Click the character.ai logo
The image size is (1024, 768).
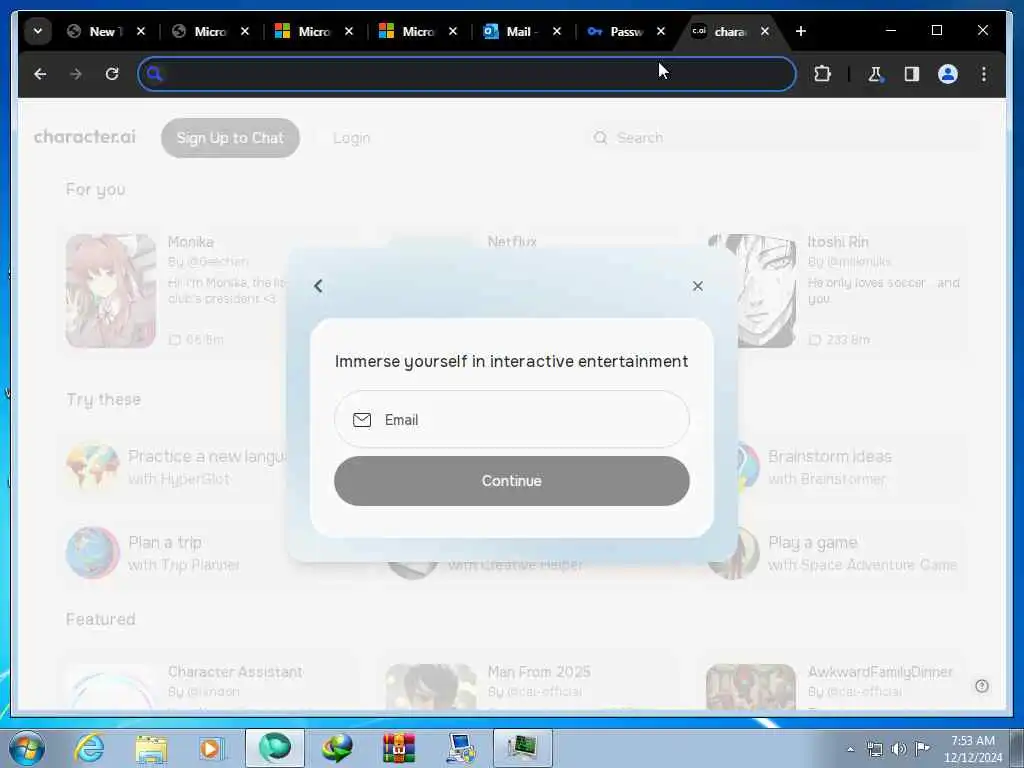[85, 136]
